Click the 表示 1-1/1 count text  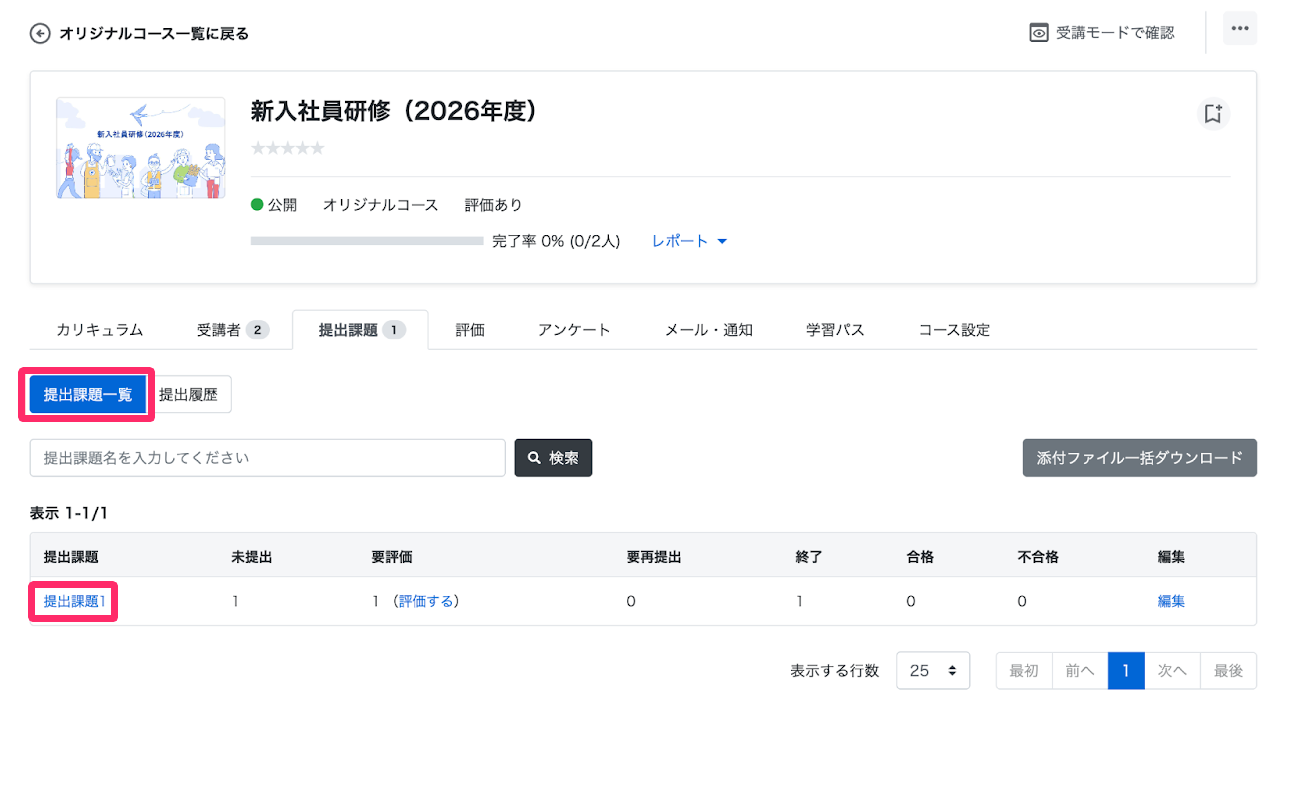69,513
